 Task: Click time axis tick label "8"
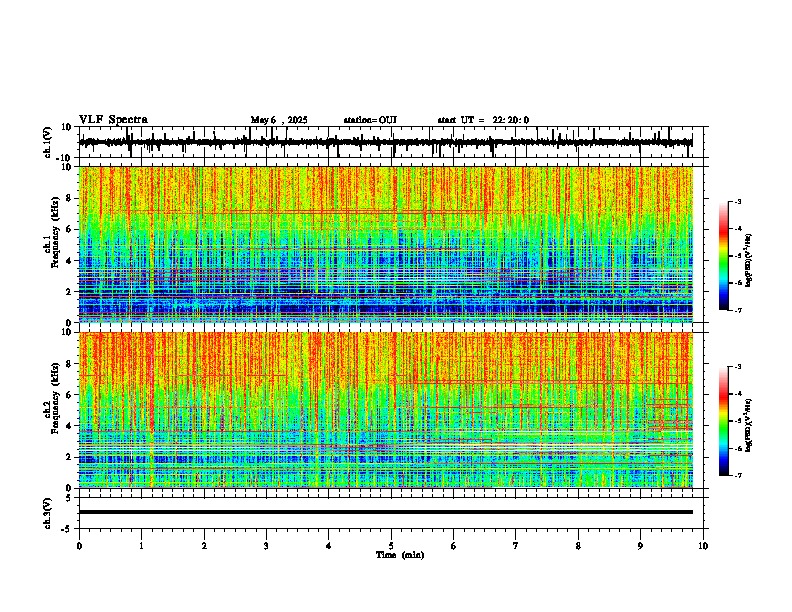coord(578,546)
